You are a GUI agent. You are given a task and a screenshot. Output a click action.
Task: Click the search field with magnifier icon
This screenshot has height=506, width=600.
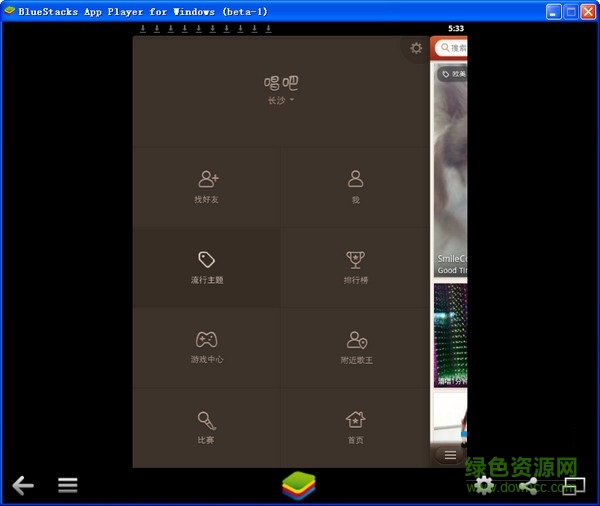click(x=454, y=48)
